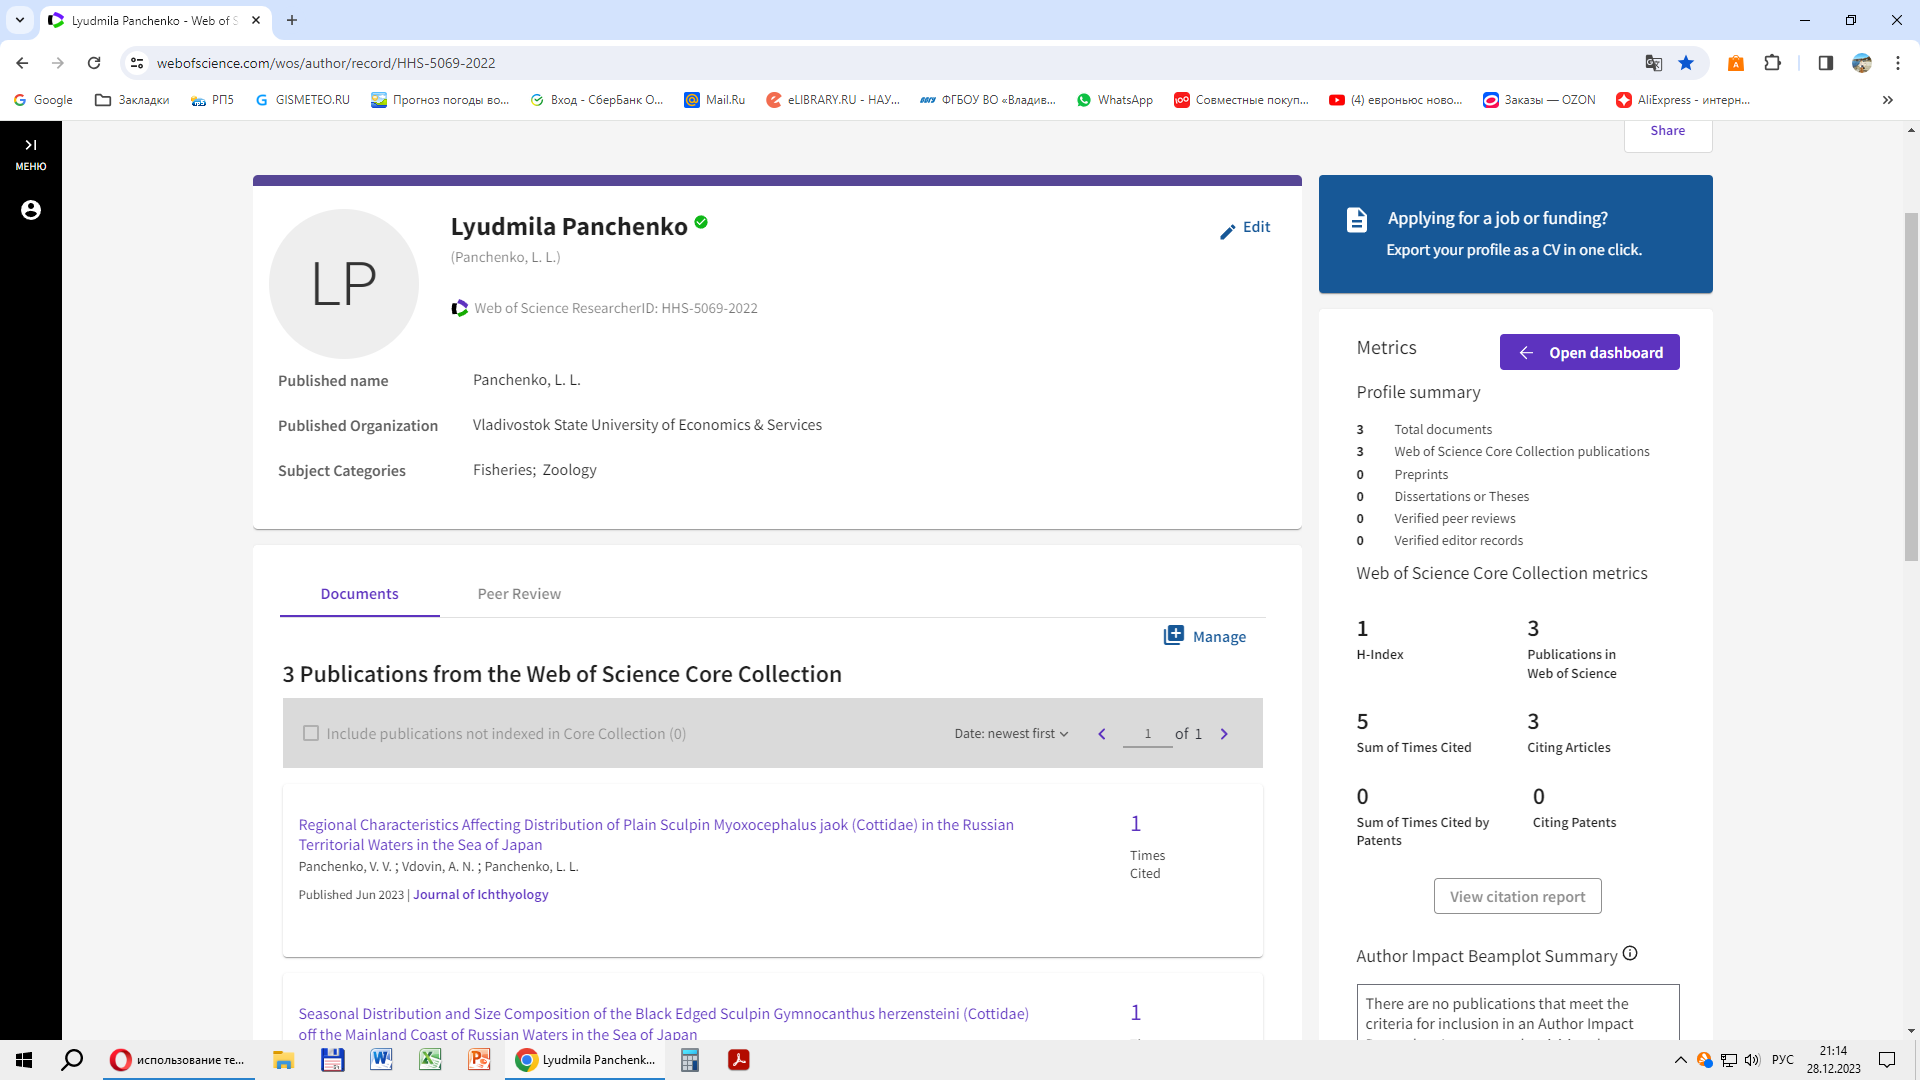1920x1080 pixels.
Task: Click the Open dashboard button
Action: [x=1589, y=352]
